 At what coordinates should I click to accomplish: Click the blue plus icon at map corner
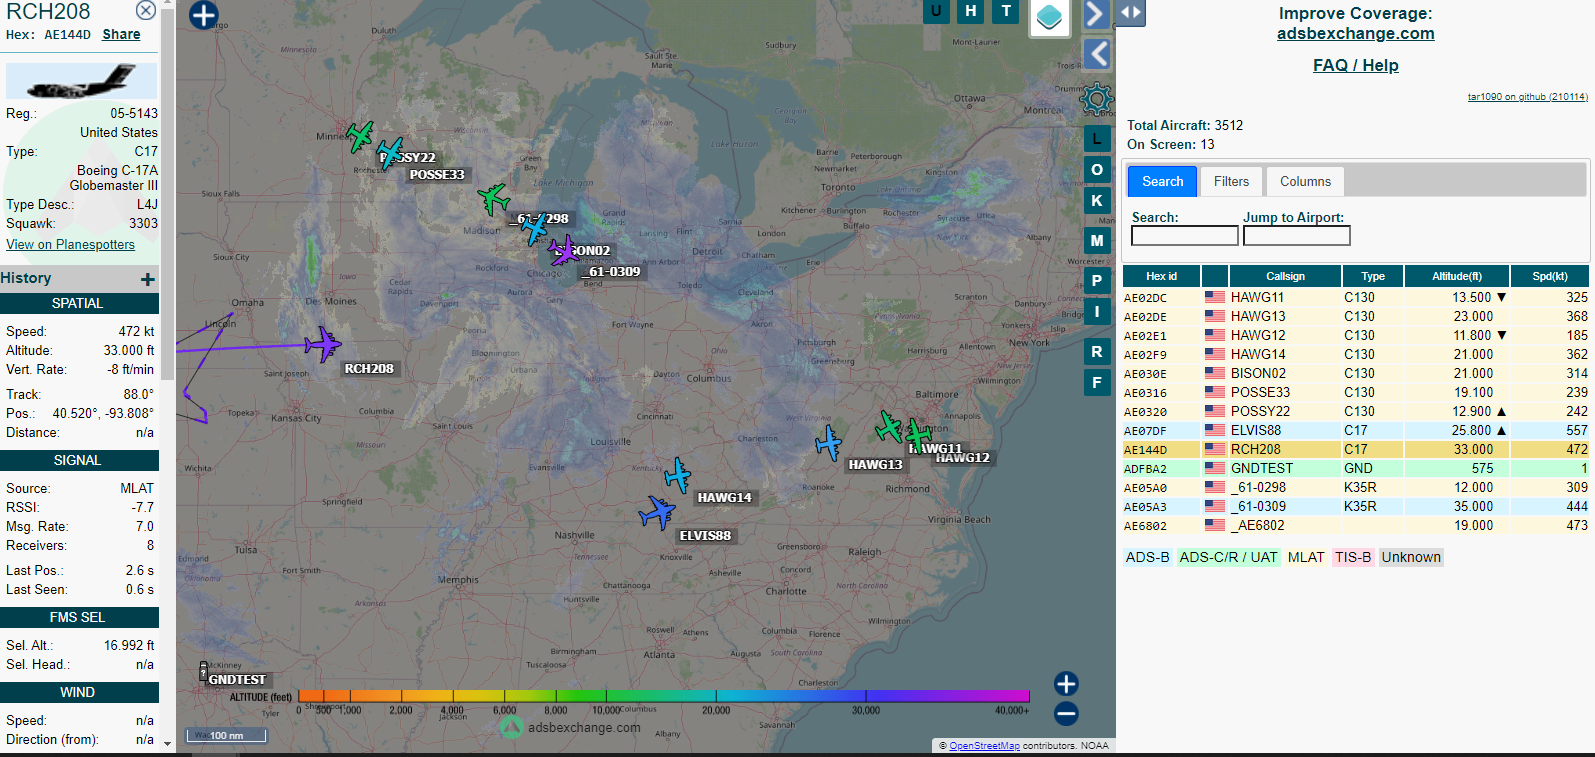coord(204,15)
